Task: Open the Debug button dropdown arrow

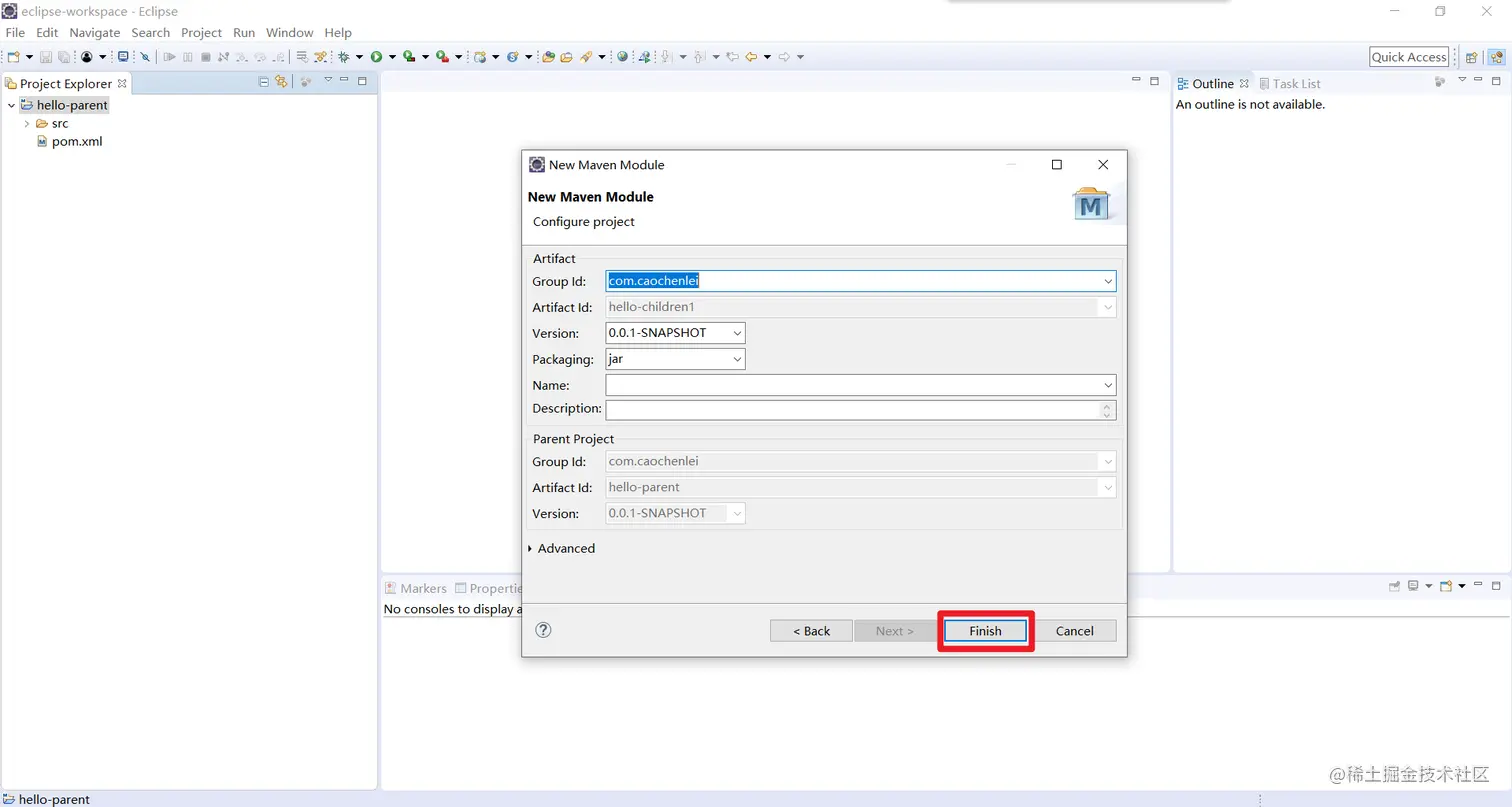Action: pos(359,57)
